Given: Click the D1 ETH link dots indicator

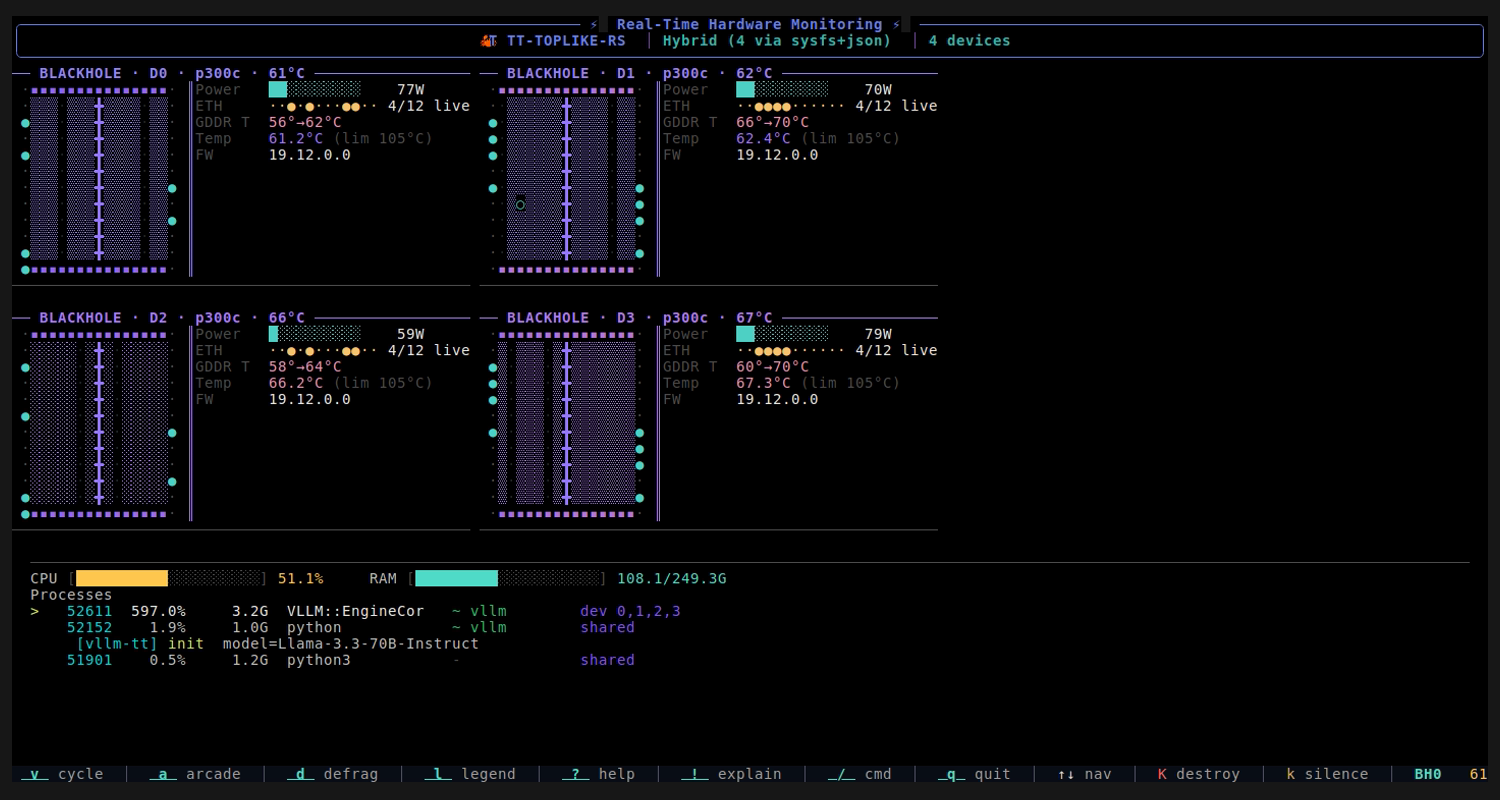Looking at the screenshot, I should tap(791, 106).
